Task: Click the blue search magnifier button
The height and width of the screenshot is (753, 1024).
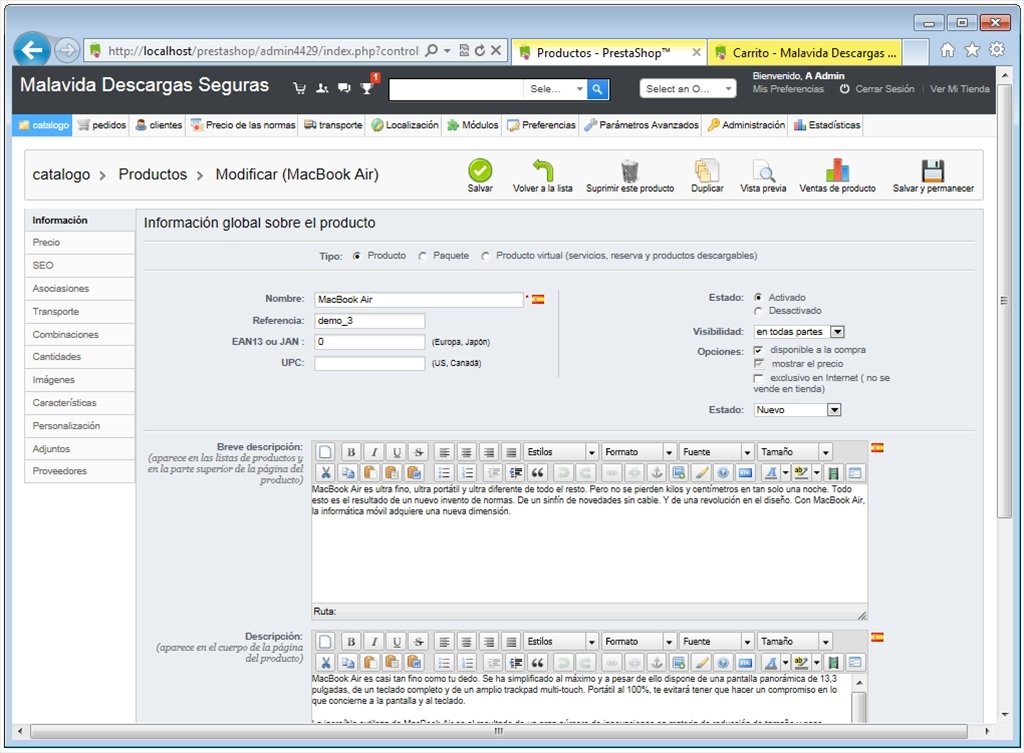Action: point(598,89)
